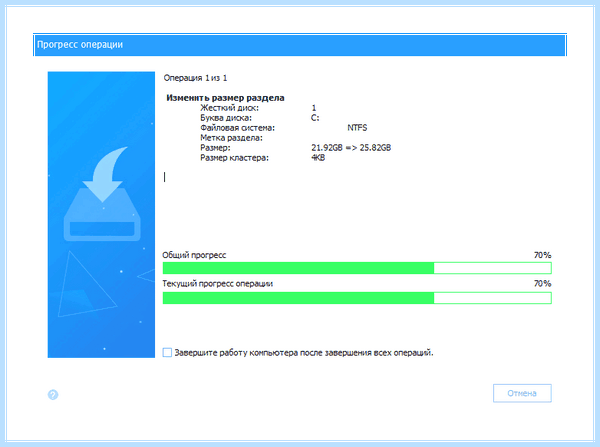Image resolution: width=600 pixels, height=447 pixels.
Task: Click the Текущий прогресс операции bar
Action: 357,298
